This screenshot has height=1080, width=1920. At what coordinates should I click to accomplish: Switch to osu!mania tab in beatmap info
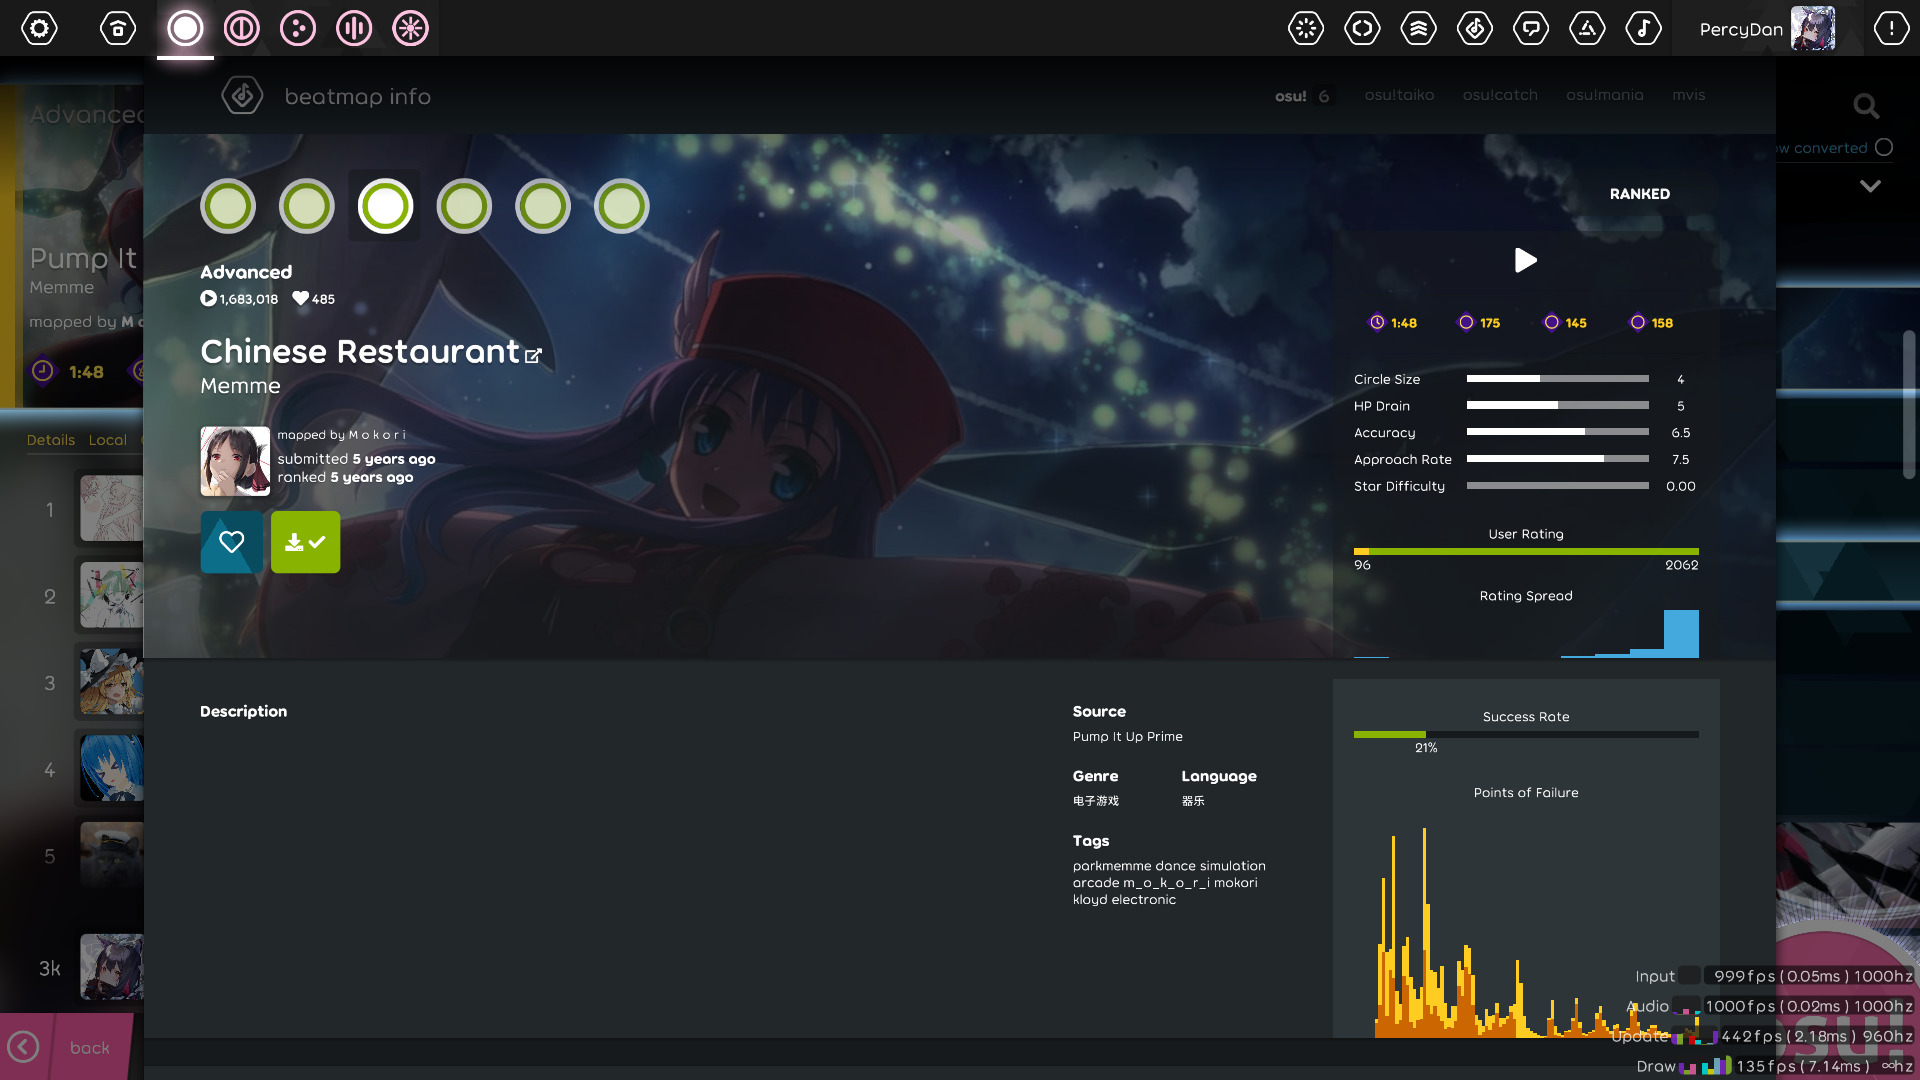(x=1604, y=95)
